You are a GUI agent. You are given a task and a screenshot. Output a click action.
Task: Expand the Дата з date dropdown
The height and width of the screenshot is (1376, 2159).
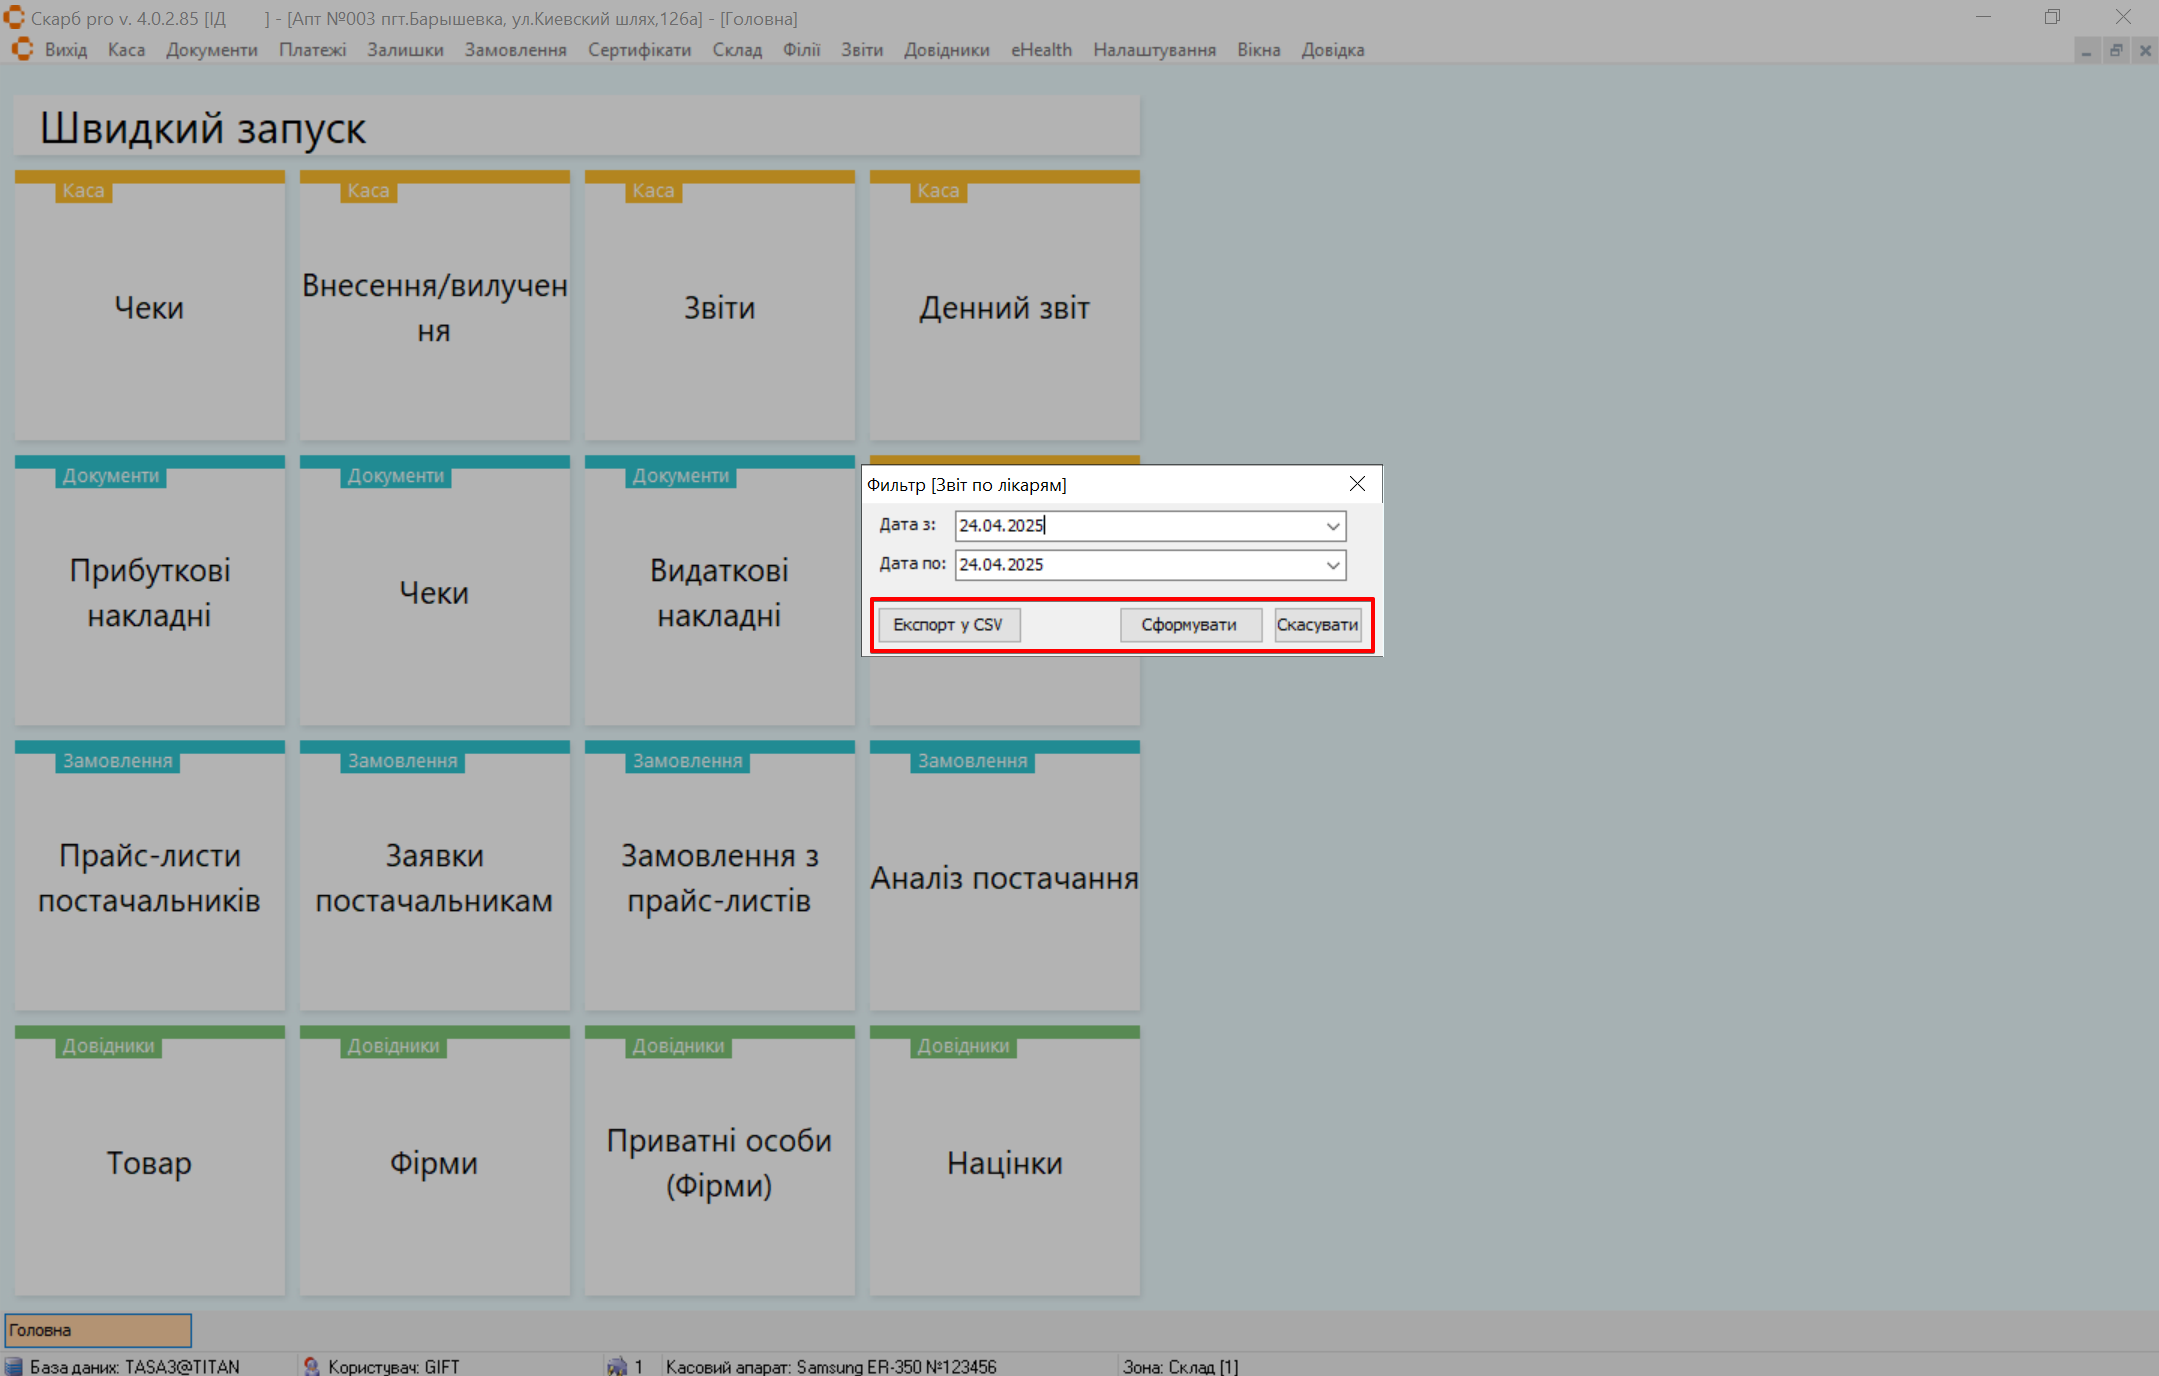pyautogui.click(x=1333, y=526)
